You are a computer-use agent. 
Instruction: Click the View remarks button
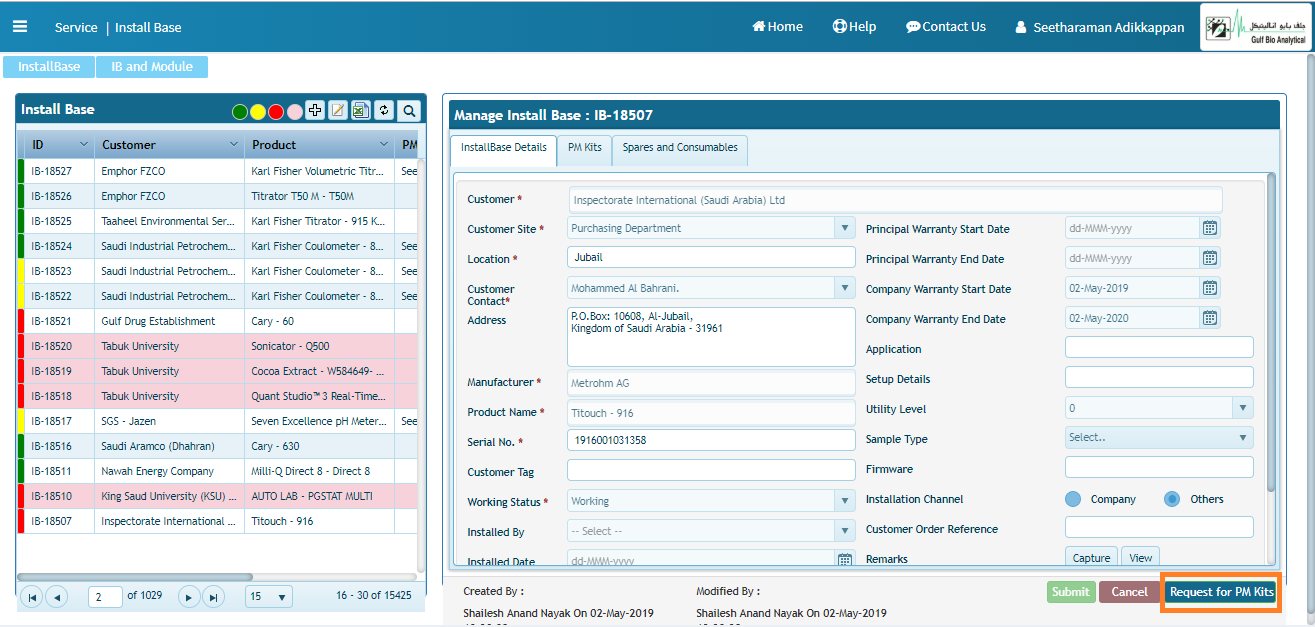(1141, 558)
